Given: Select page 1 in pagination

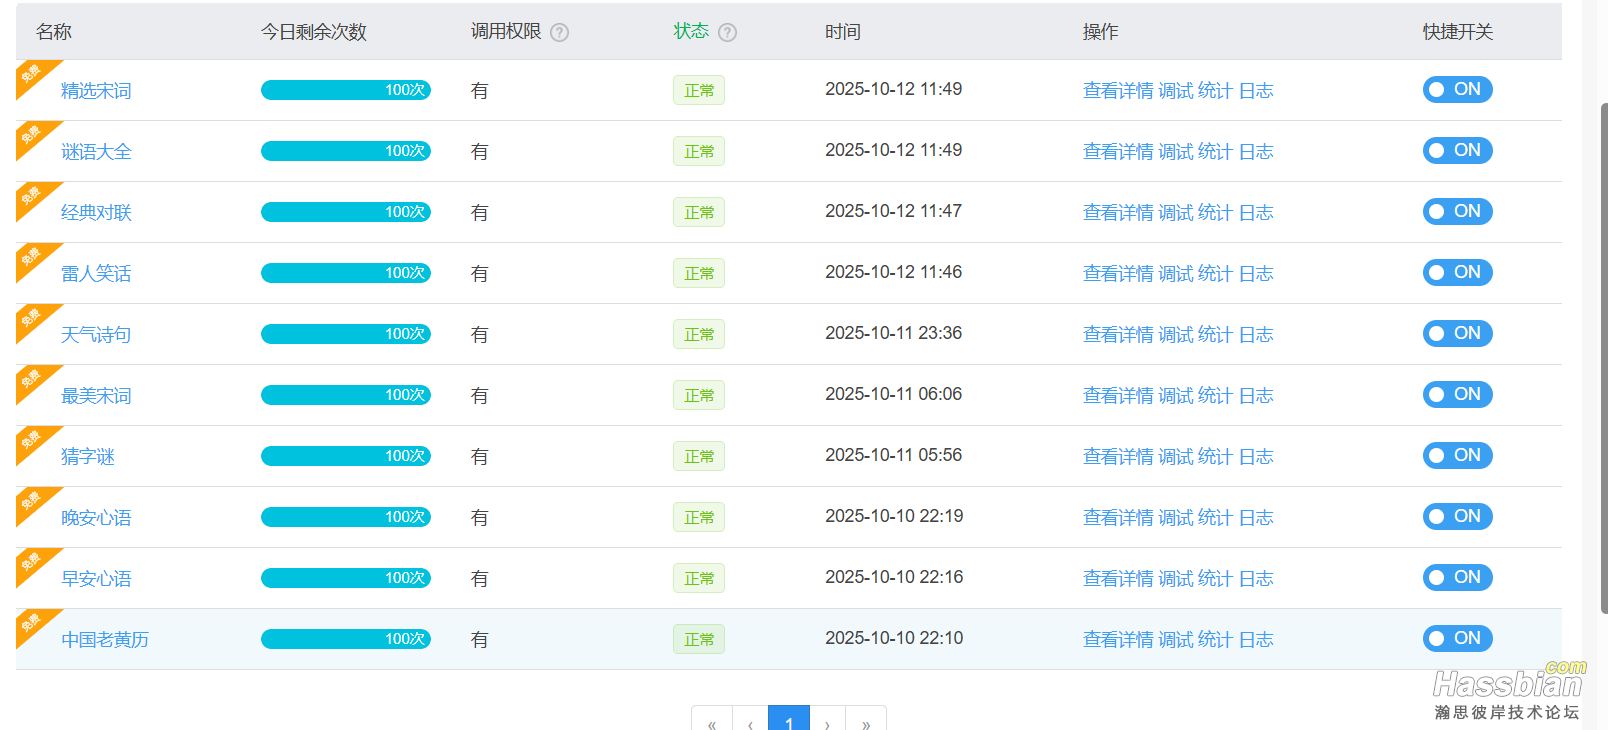Looking at the screenshot, I should 789,721.
